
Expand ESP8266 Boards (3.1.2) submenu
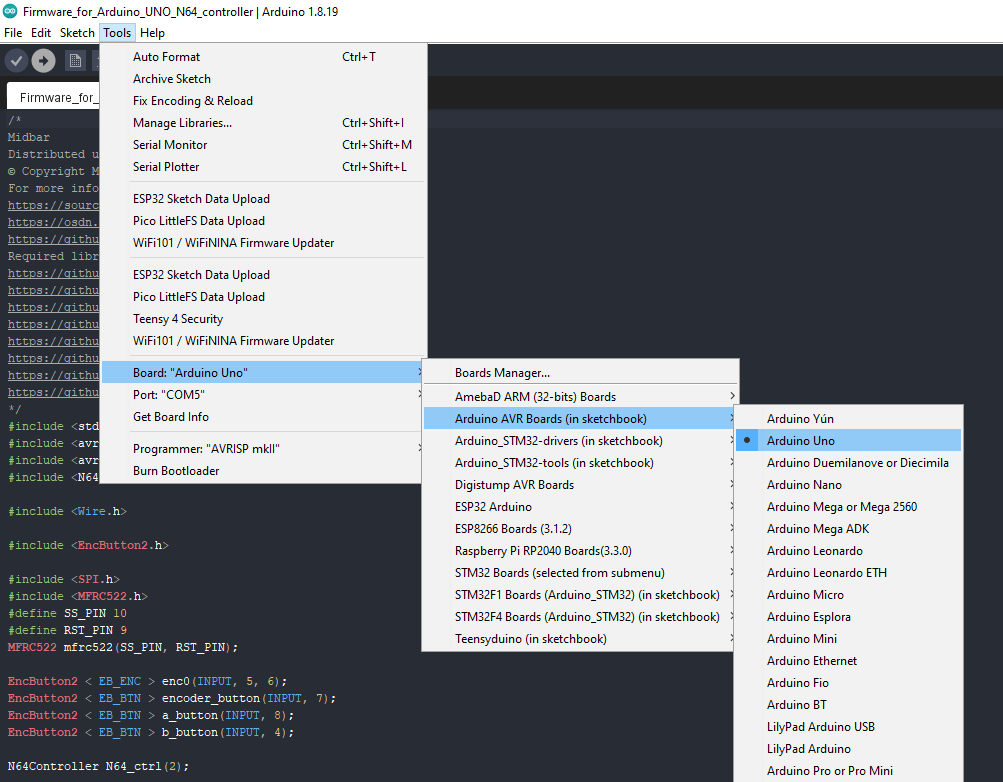pos(580,529)
